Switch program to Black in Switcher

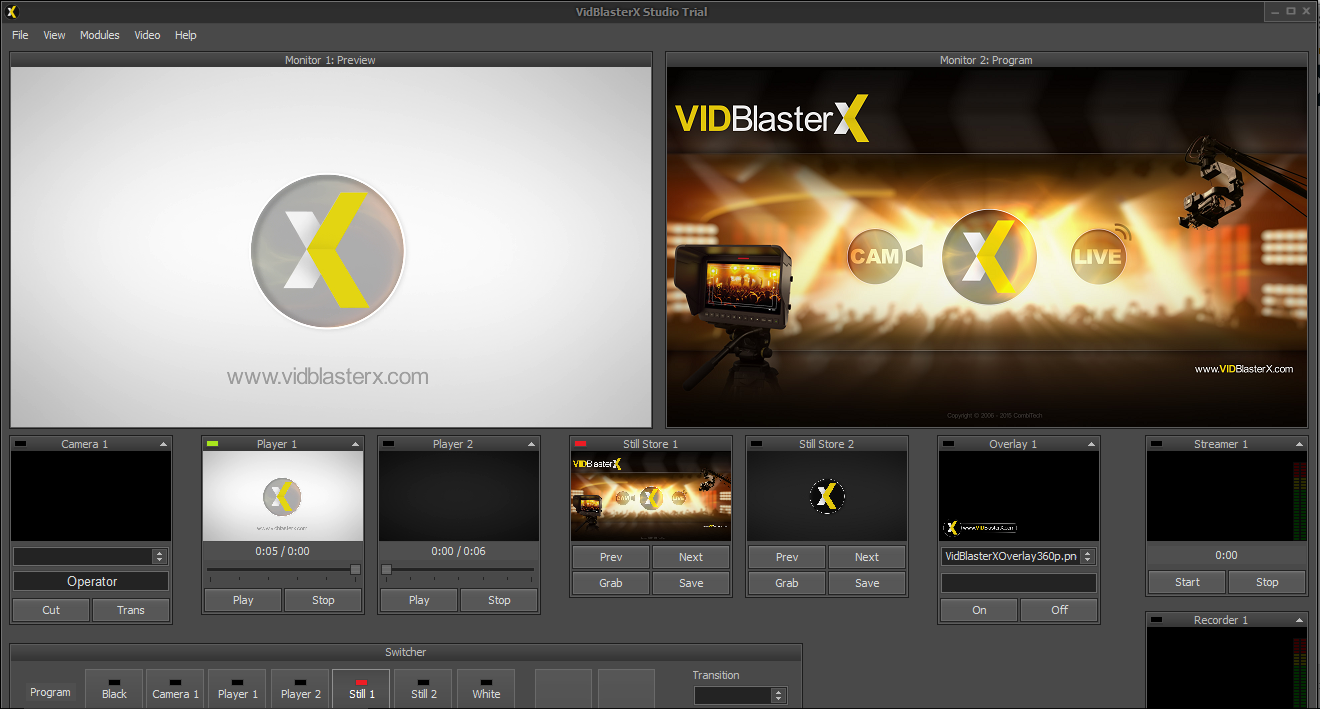114,689
